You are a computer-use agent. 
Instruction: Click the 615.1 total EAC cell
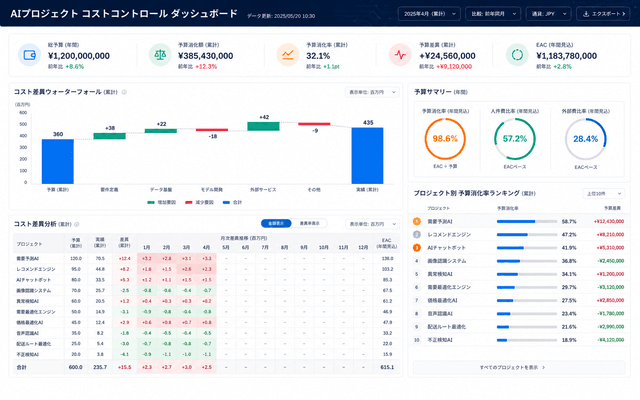point(387,367)
